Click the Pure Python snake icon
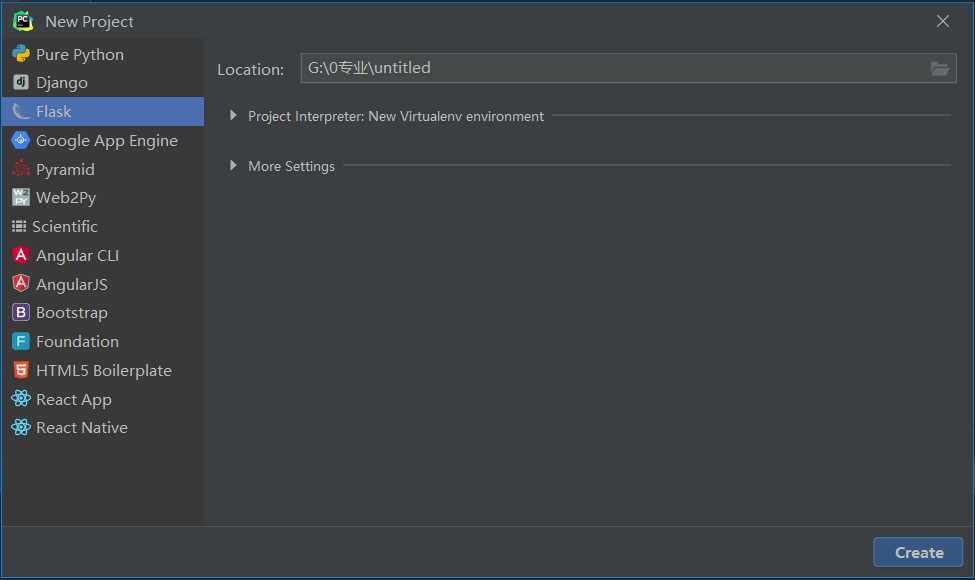 [x=21, y=54]
